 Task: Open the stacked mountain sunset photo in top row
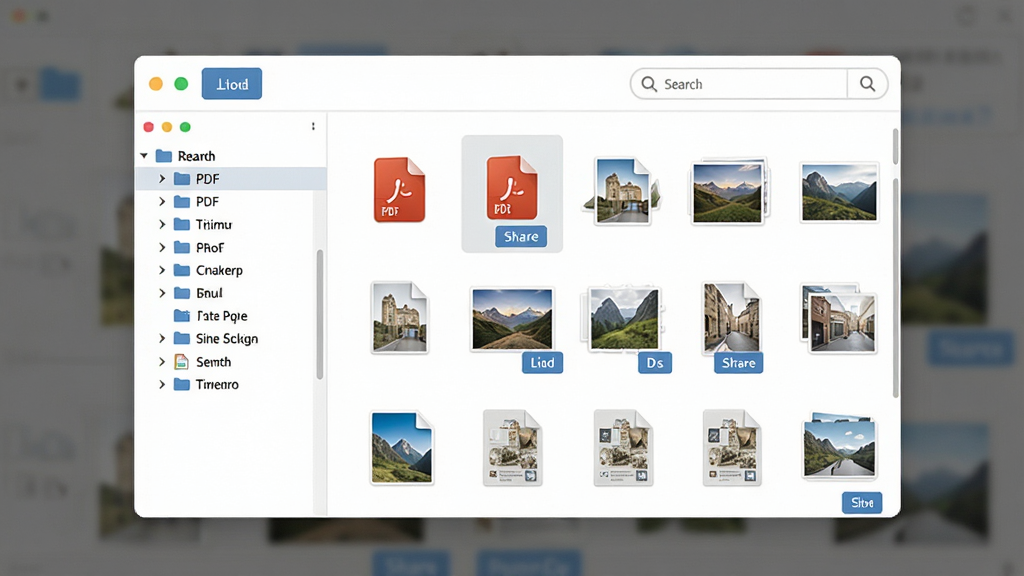click(729, 191)
